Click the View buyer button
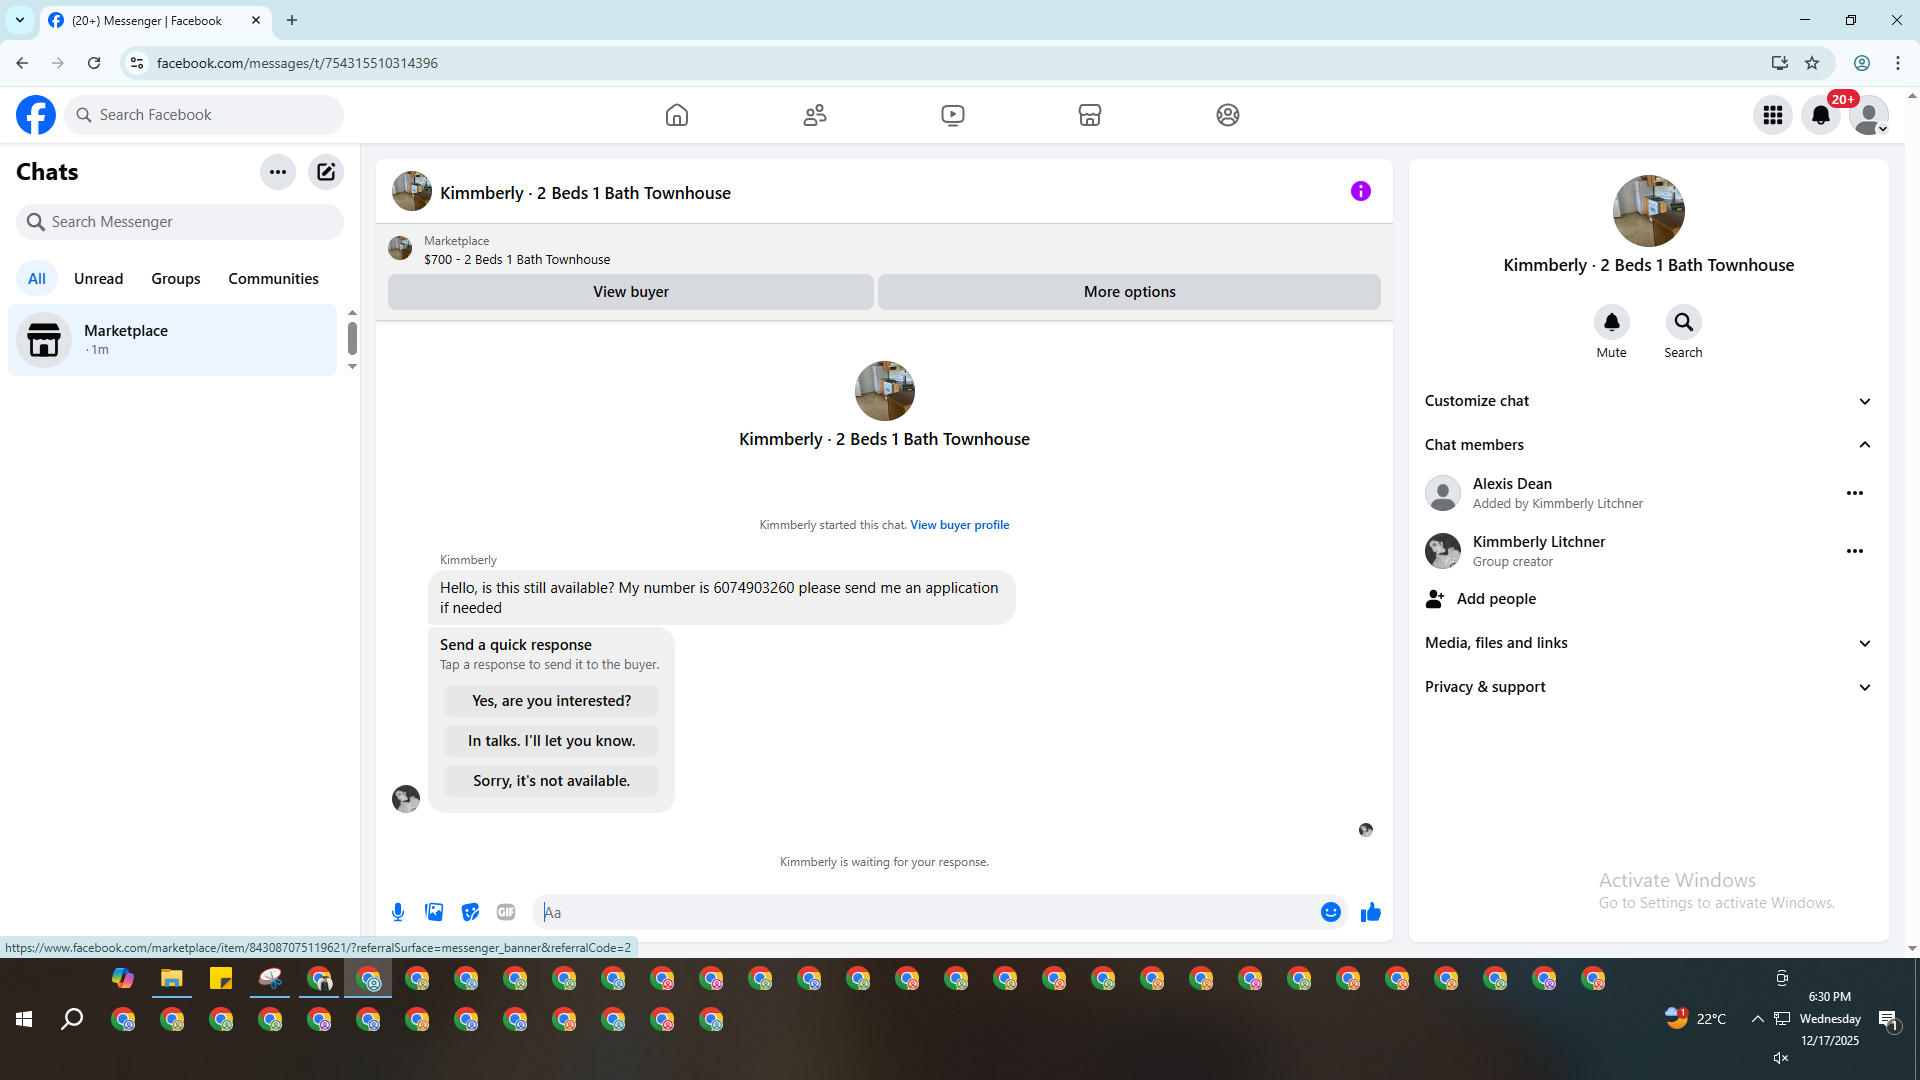Image resolution: width=1920 pixels, height=1080 pixels. click(x=630, y=292)
